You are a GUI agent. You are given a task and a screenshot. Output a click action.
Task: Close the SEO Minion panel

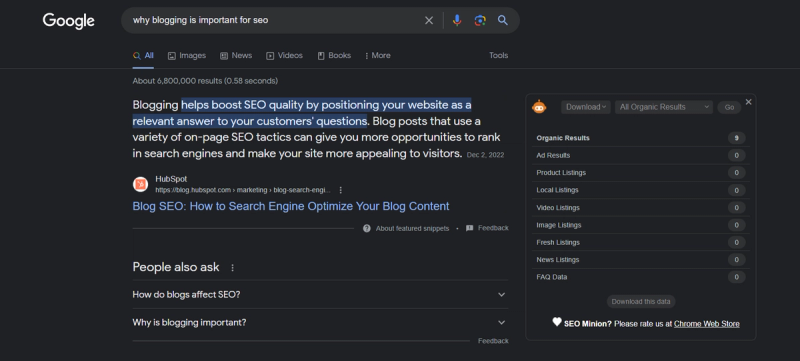tap(748, 102)
